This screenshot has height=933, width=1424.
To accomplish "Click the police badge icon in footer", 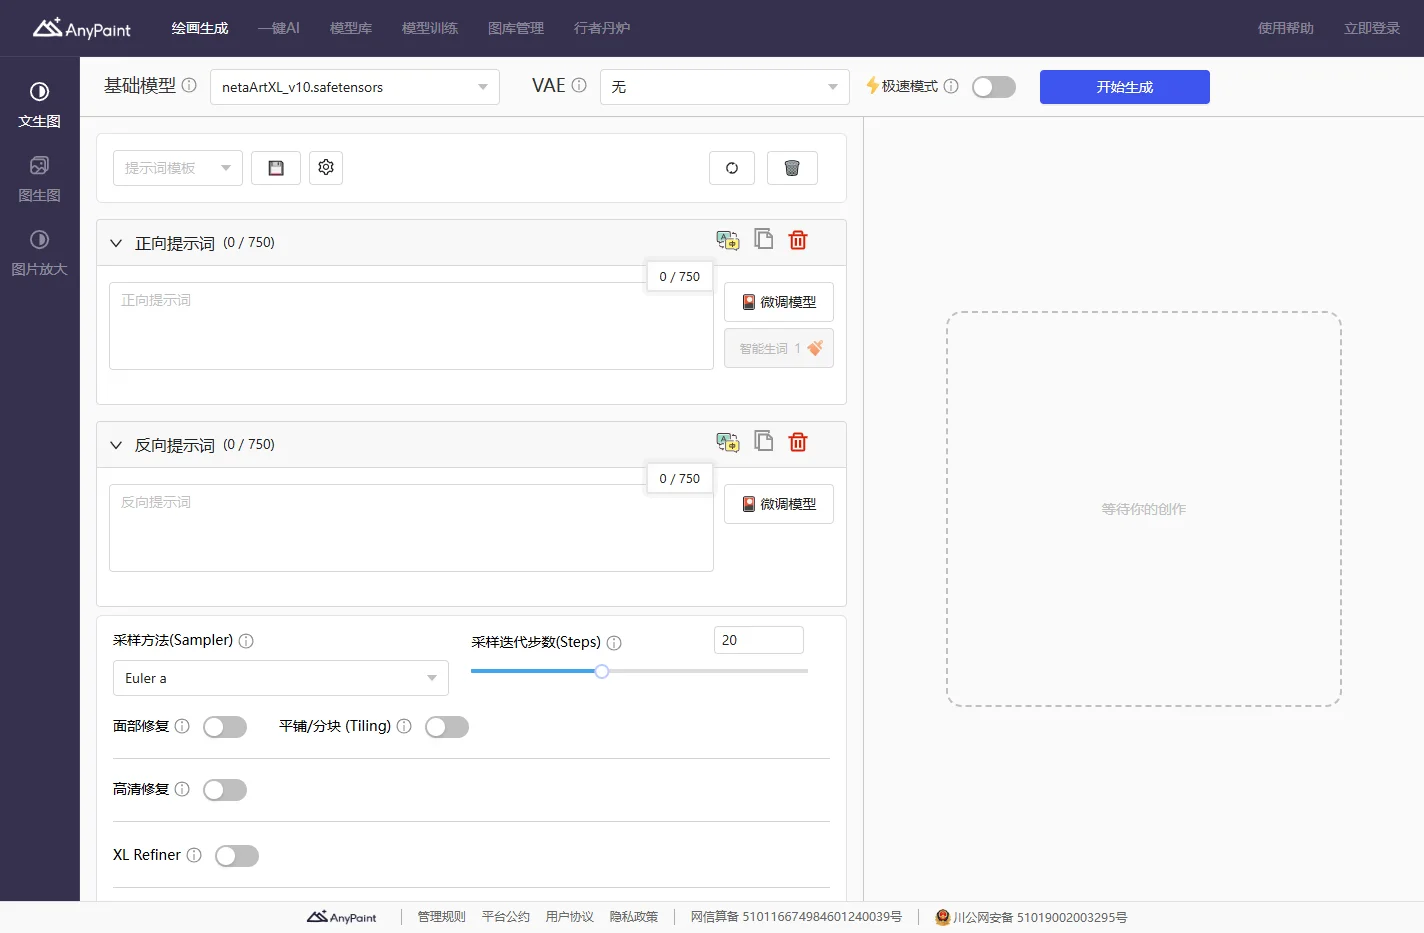I will [x=942, y=917].
